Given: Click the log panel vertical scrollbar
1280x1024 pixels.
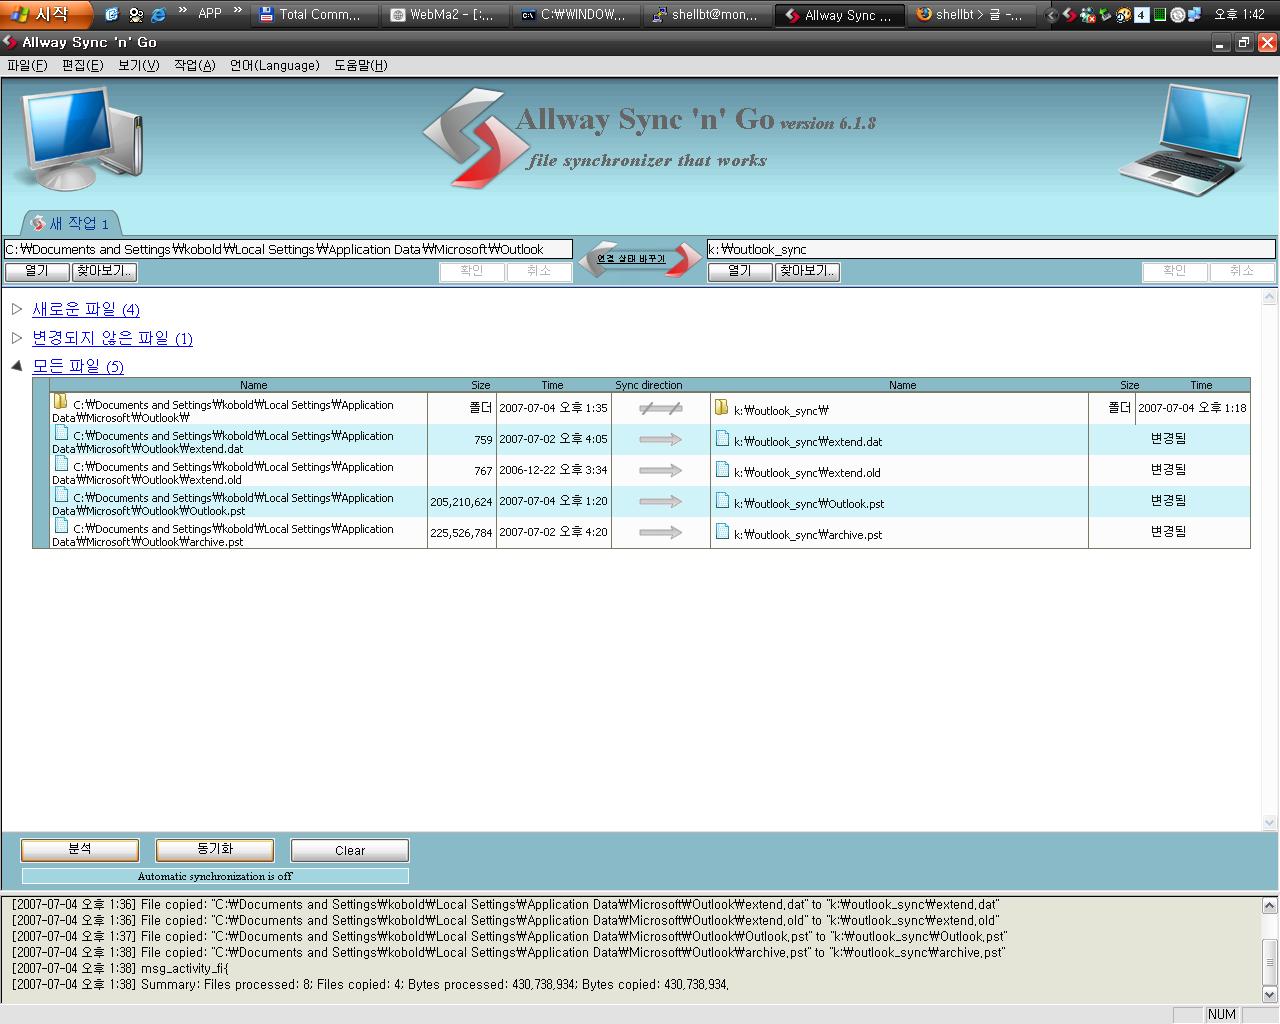Looking at the screenshot, I should tap(1270, 951).
